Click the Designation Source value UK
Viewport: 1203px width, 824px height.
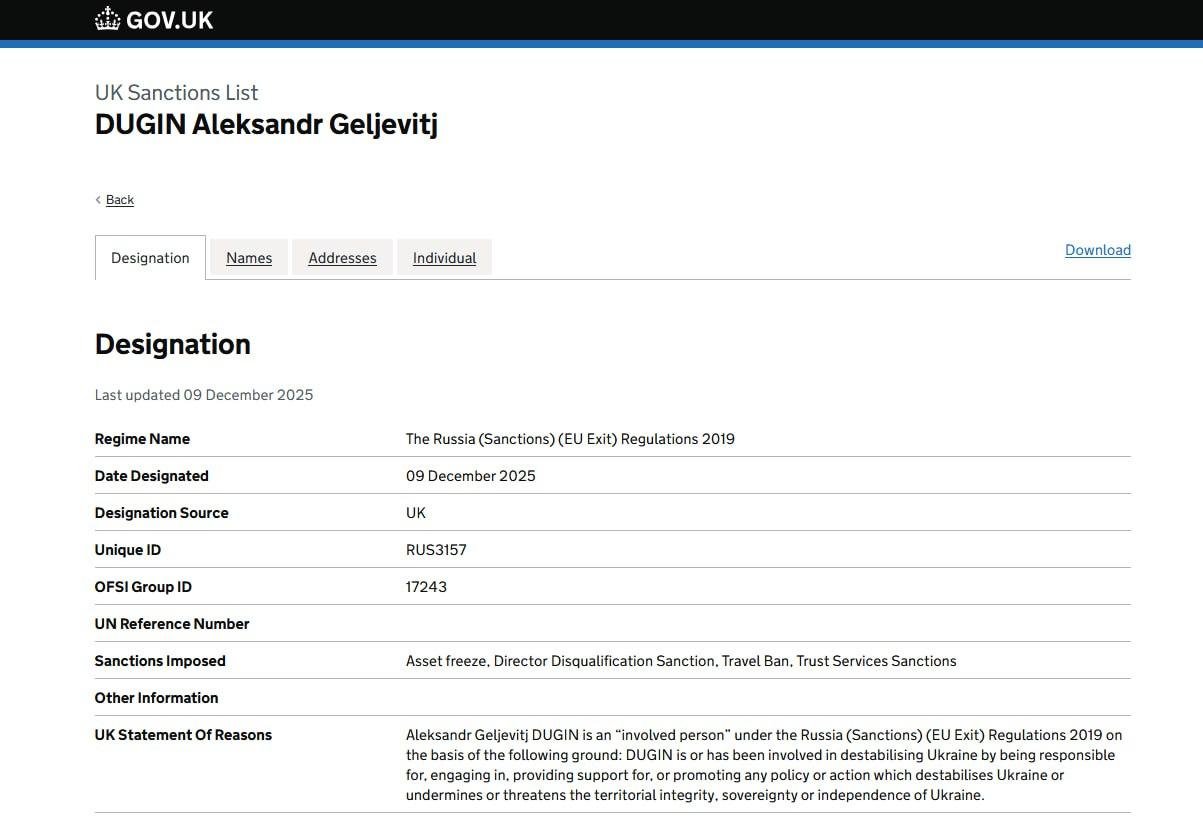416,513
